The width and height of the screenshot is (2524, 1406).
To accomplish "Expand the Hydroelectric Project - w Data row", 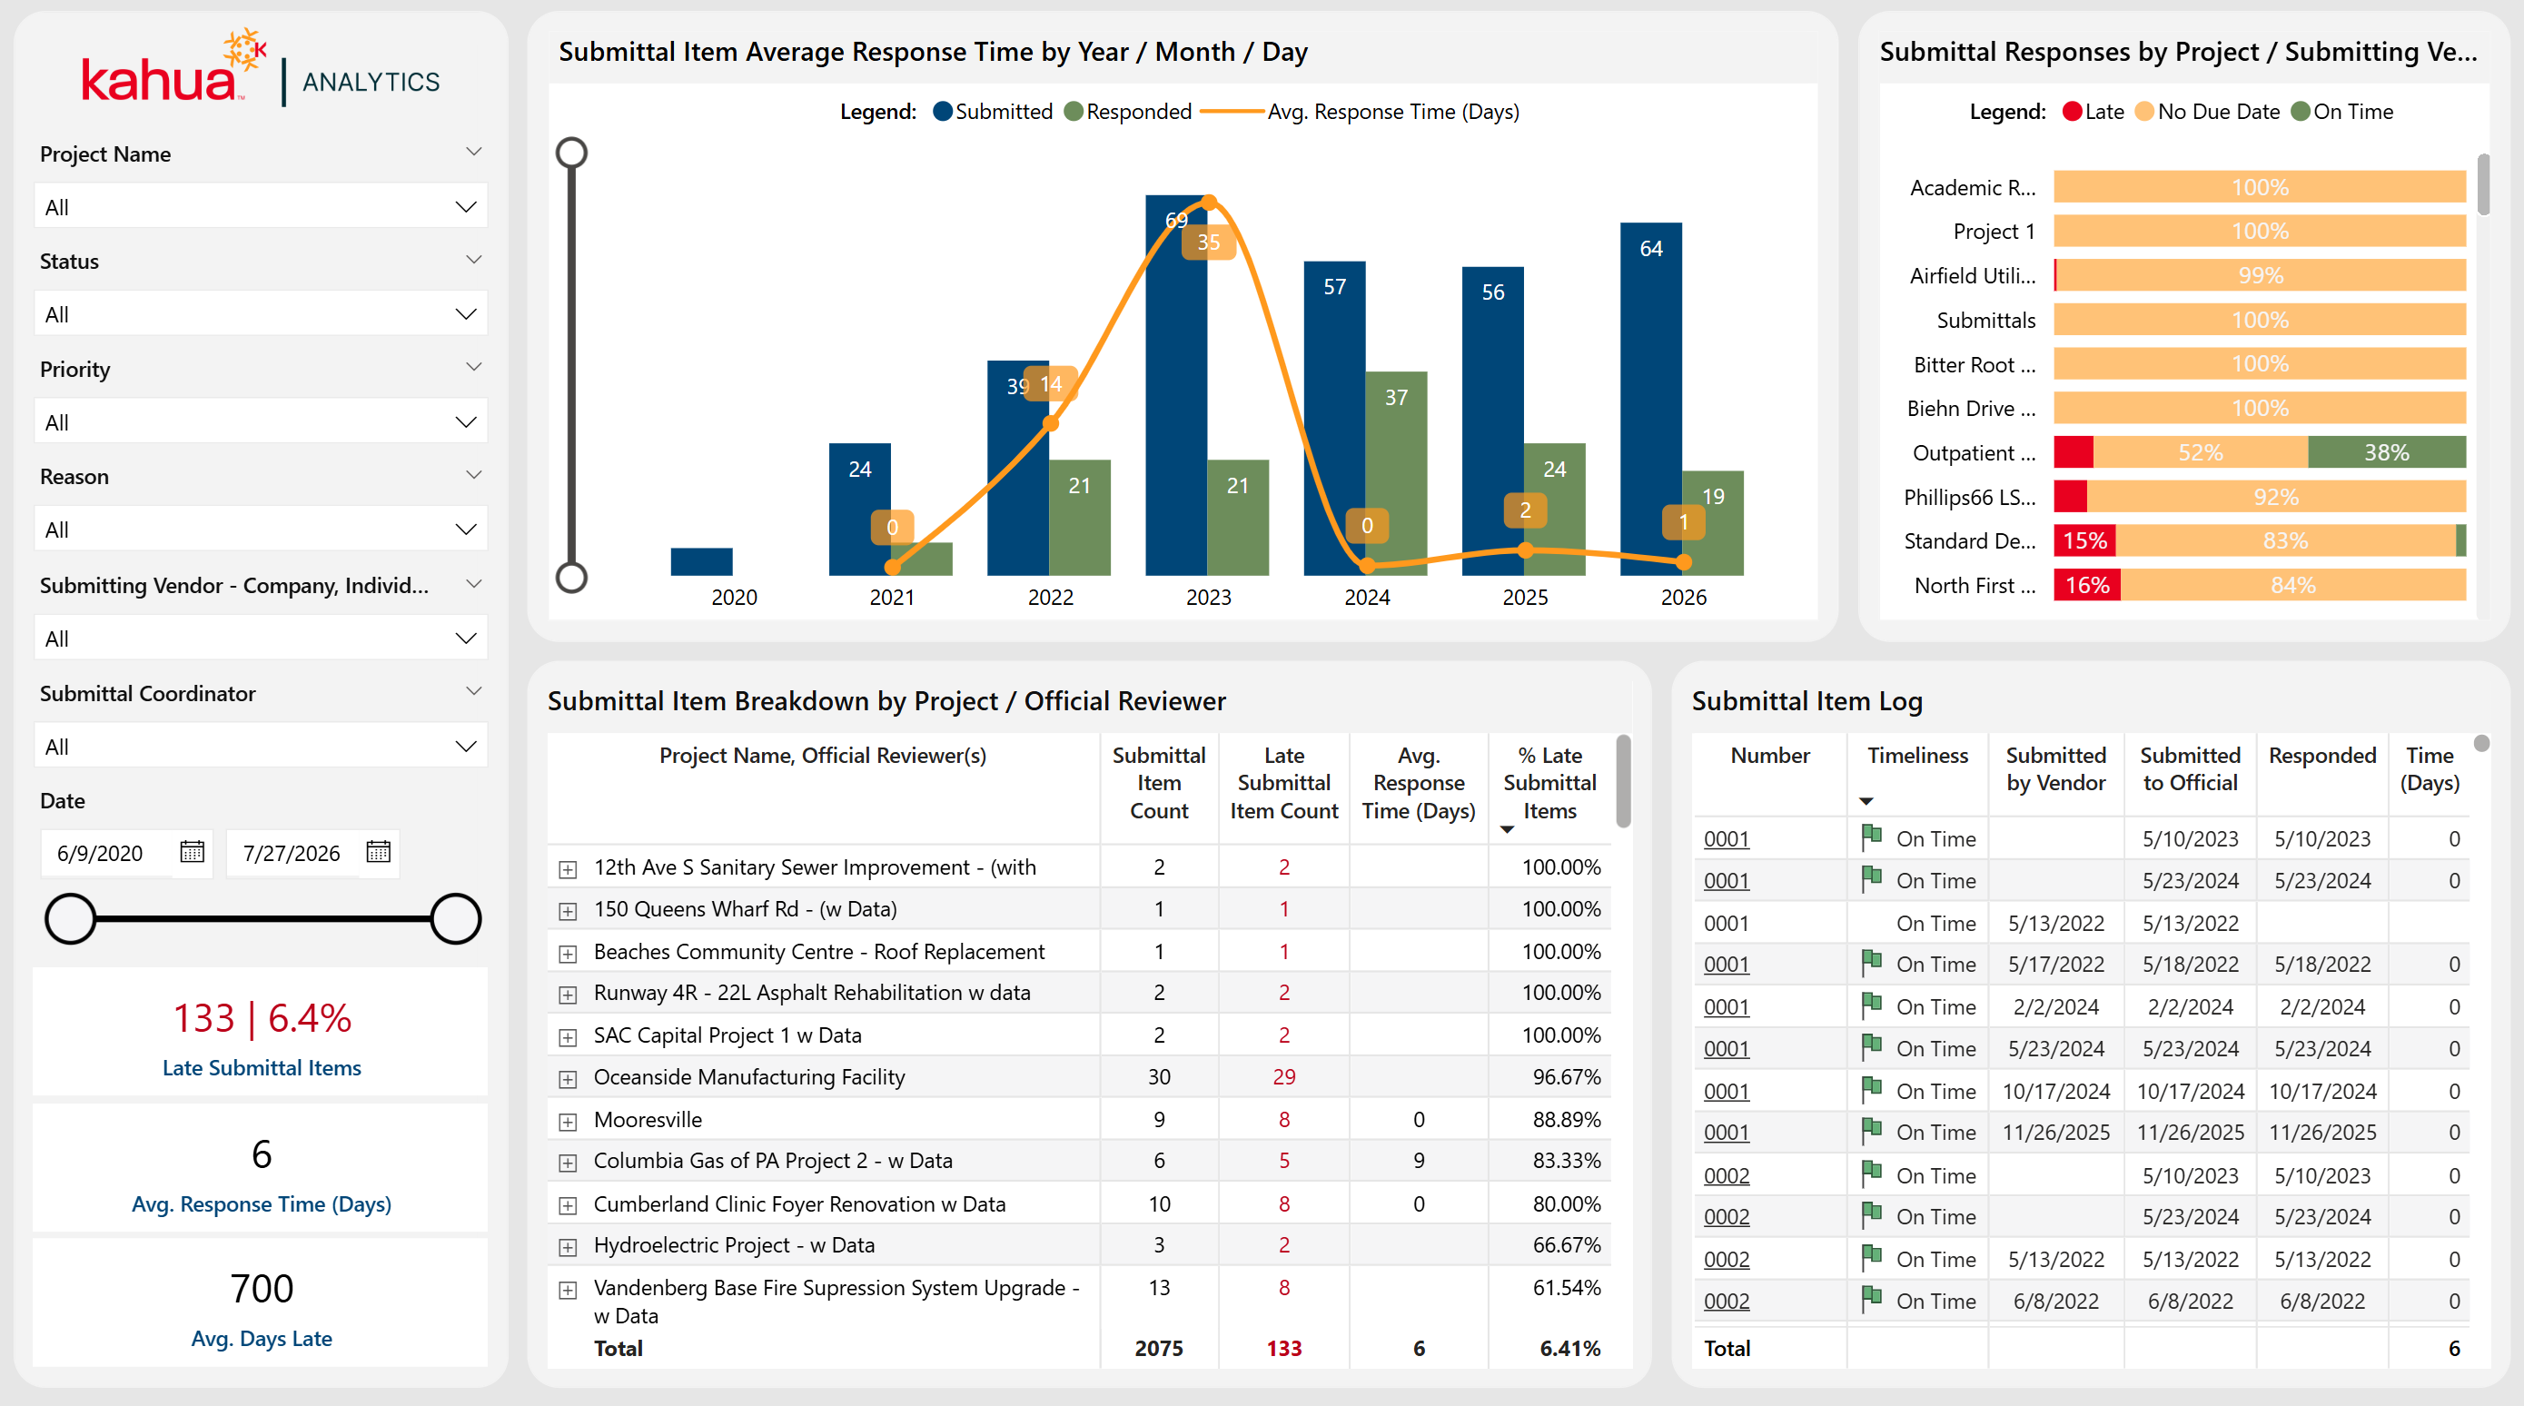I will pos(568,1247).
